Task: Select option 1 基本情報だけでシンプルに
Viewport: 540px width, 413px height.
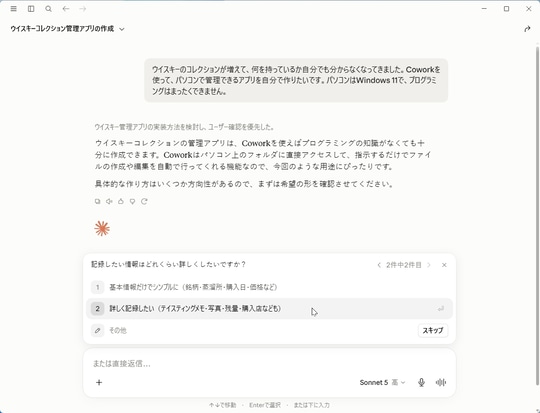Action: pyautogui.click(x=269, y=287)
